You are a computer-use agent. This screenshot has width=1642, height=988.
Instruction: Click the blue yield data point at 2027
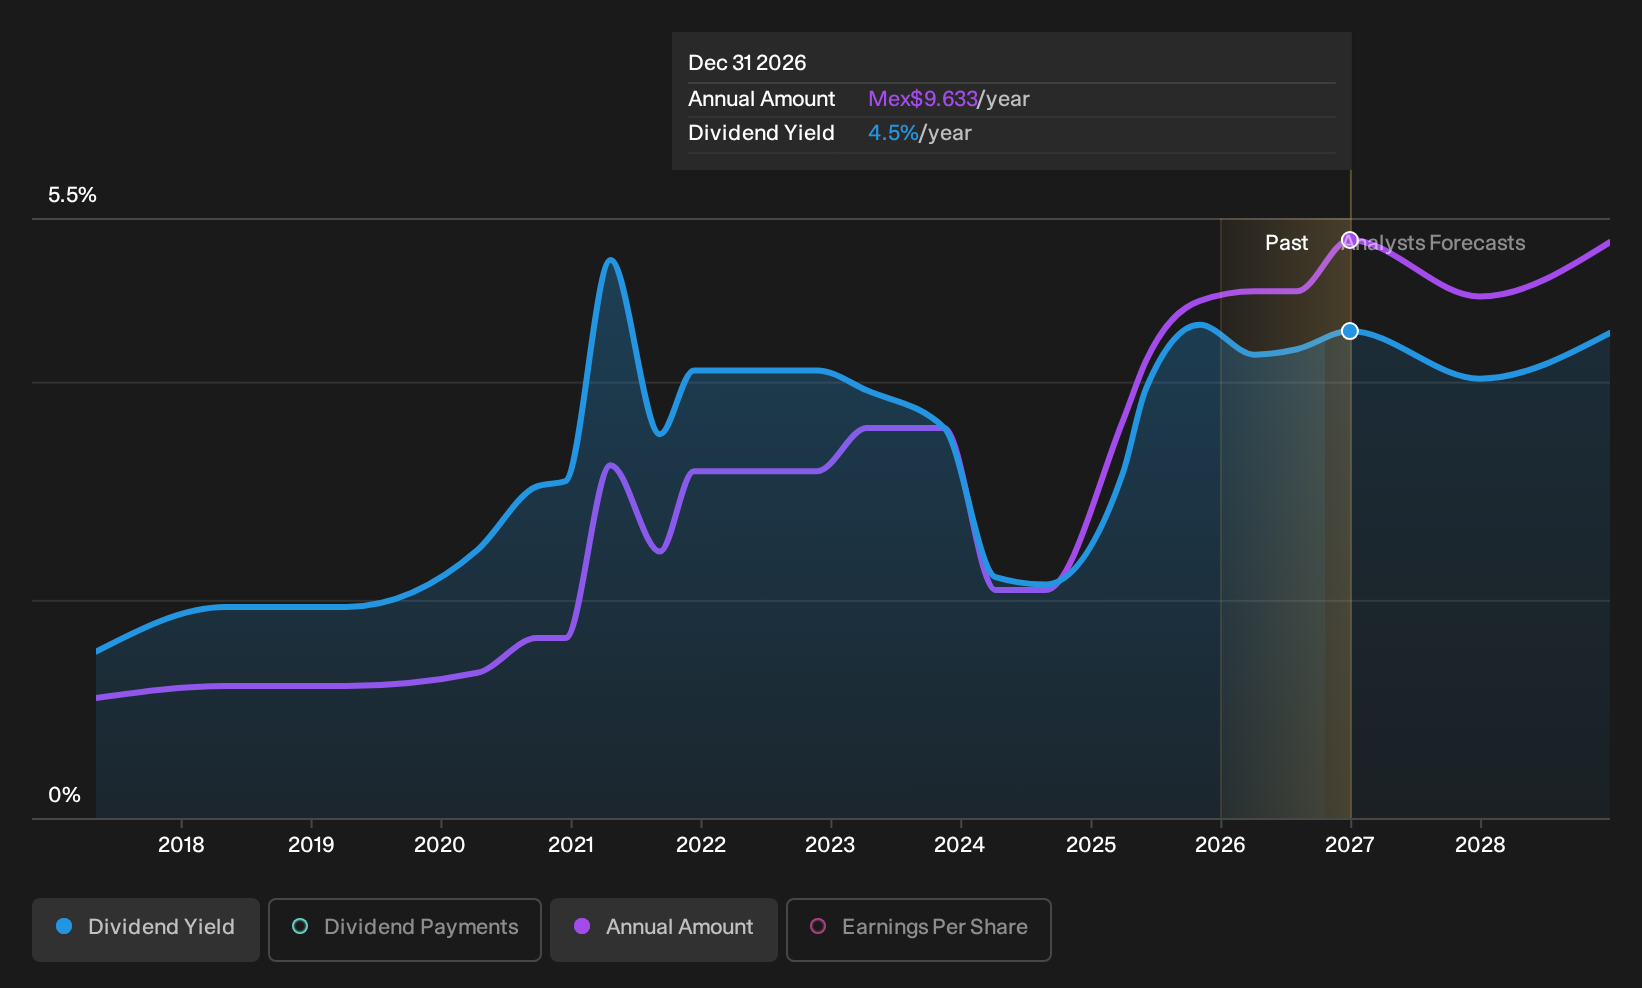(x=1350, y=331)
